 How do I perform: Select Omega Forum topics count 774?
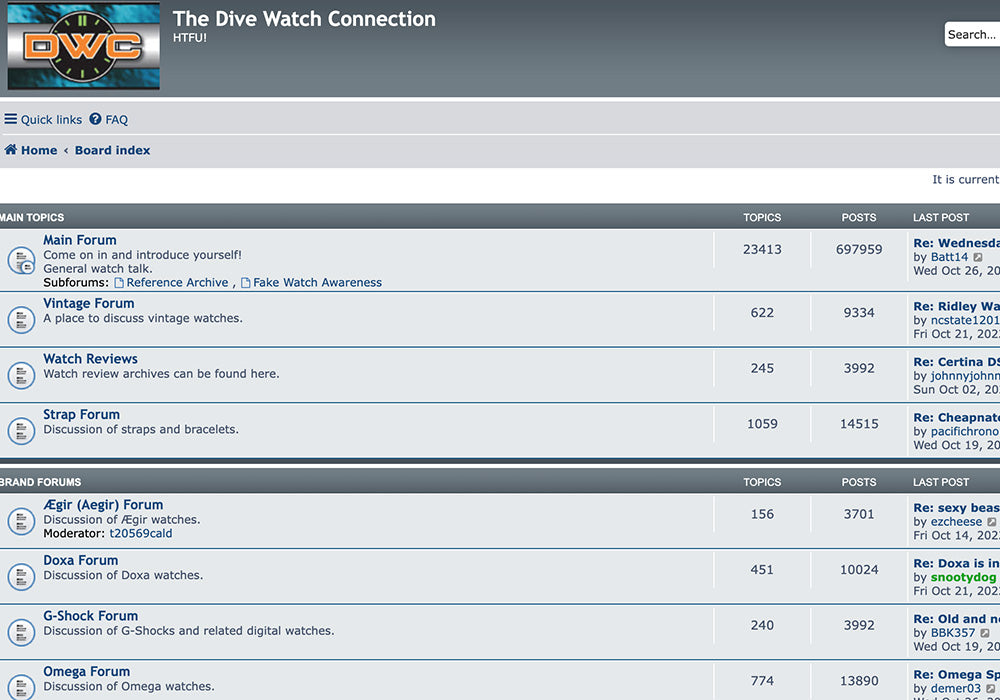click(x=762, y=680)
